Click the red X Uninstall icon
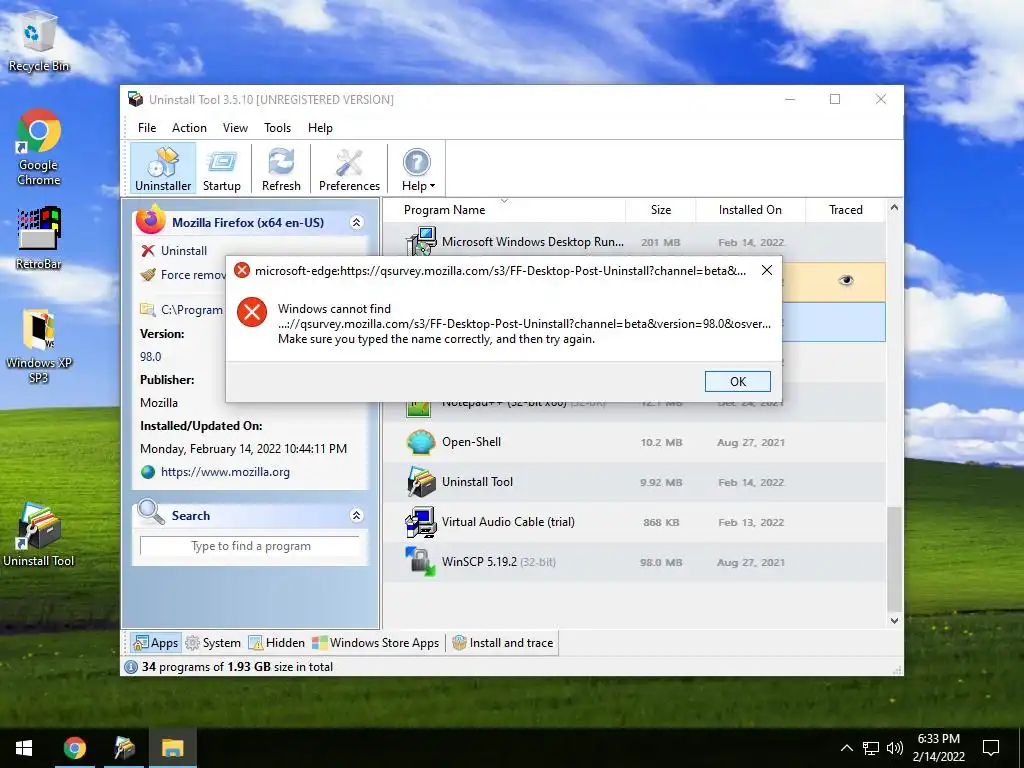The height and width of the screenshot is (768, 1024). click(148, 251)
